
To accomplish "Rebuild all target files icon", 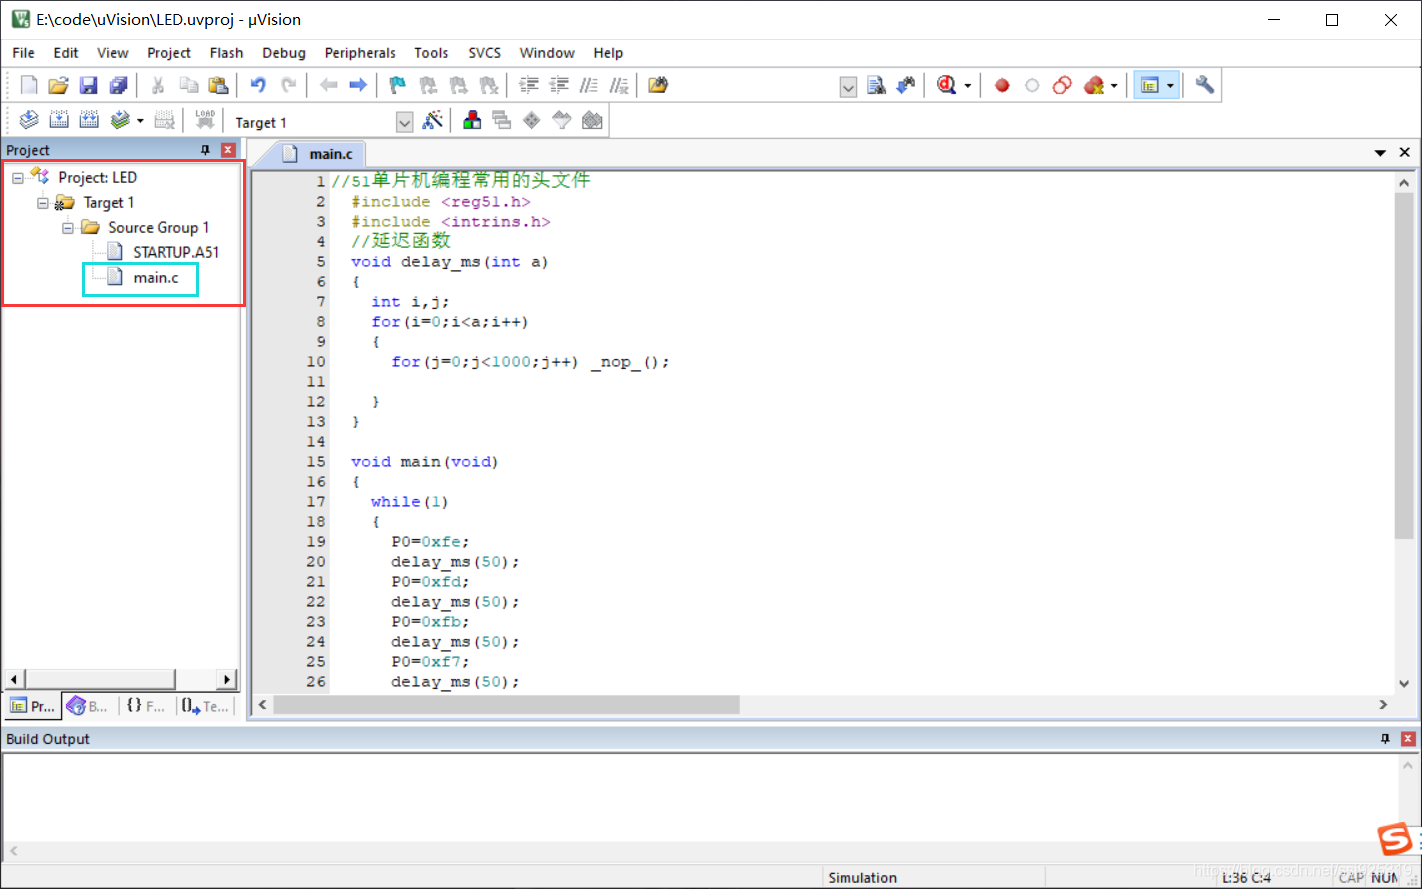I will pos(89,121).
